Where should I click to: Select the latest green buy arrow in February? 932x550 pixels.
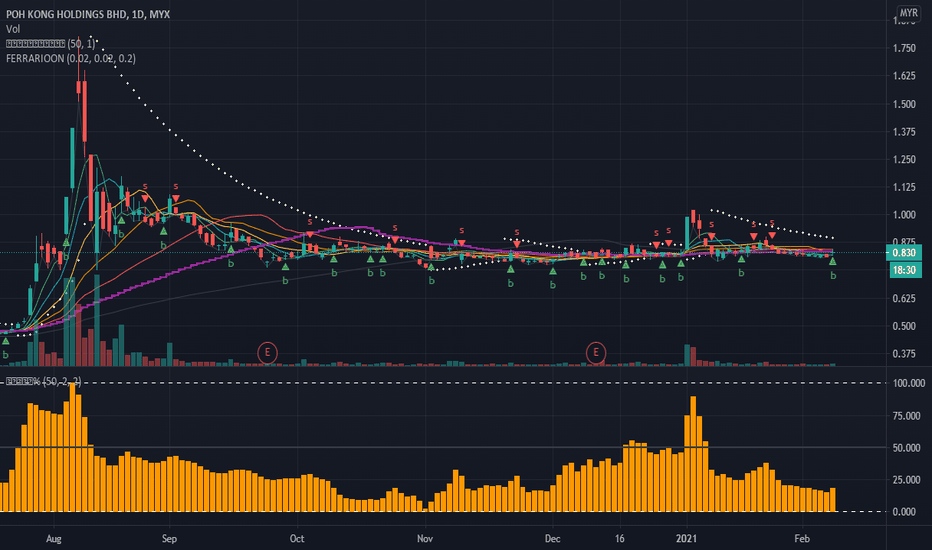(833, 261)
